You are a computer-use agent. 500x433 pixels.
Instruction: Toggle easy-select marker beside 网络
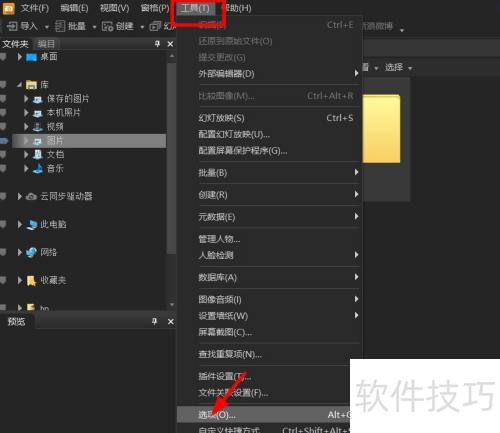click(3, 252)
